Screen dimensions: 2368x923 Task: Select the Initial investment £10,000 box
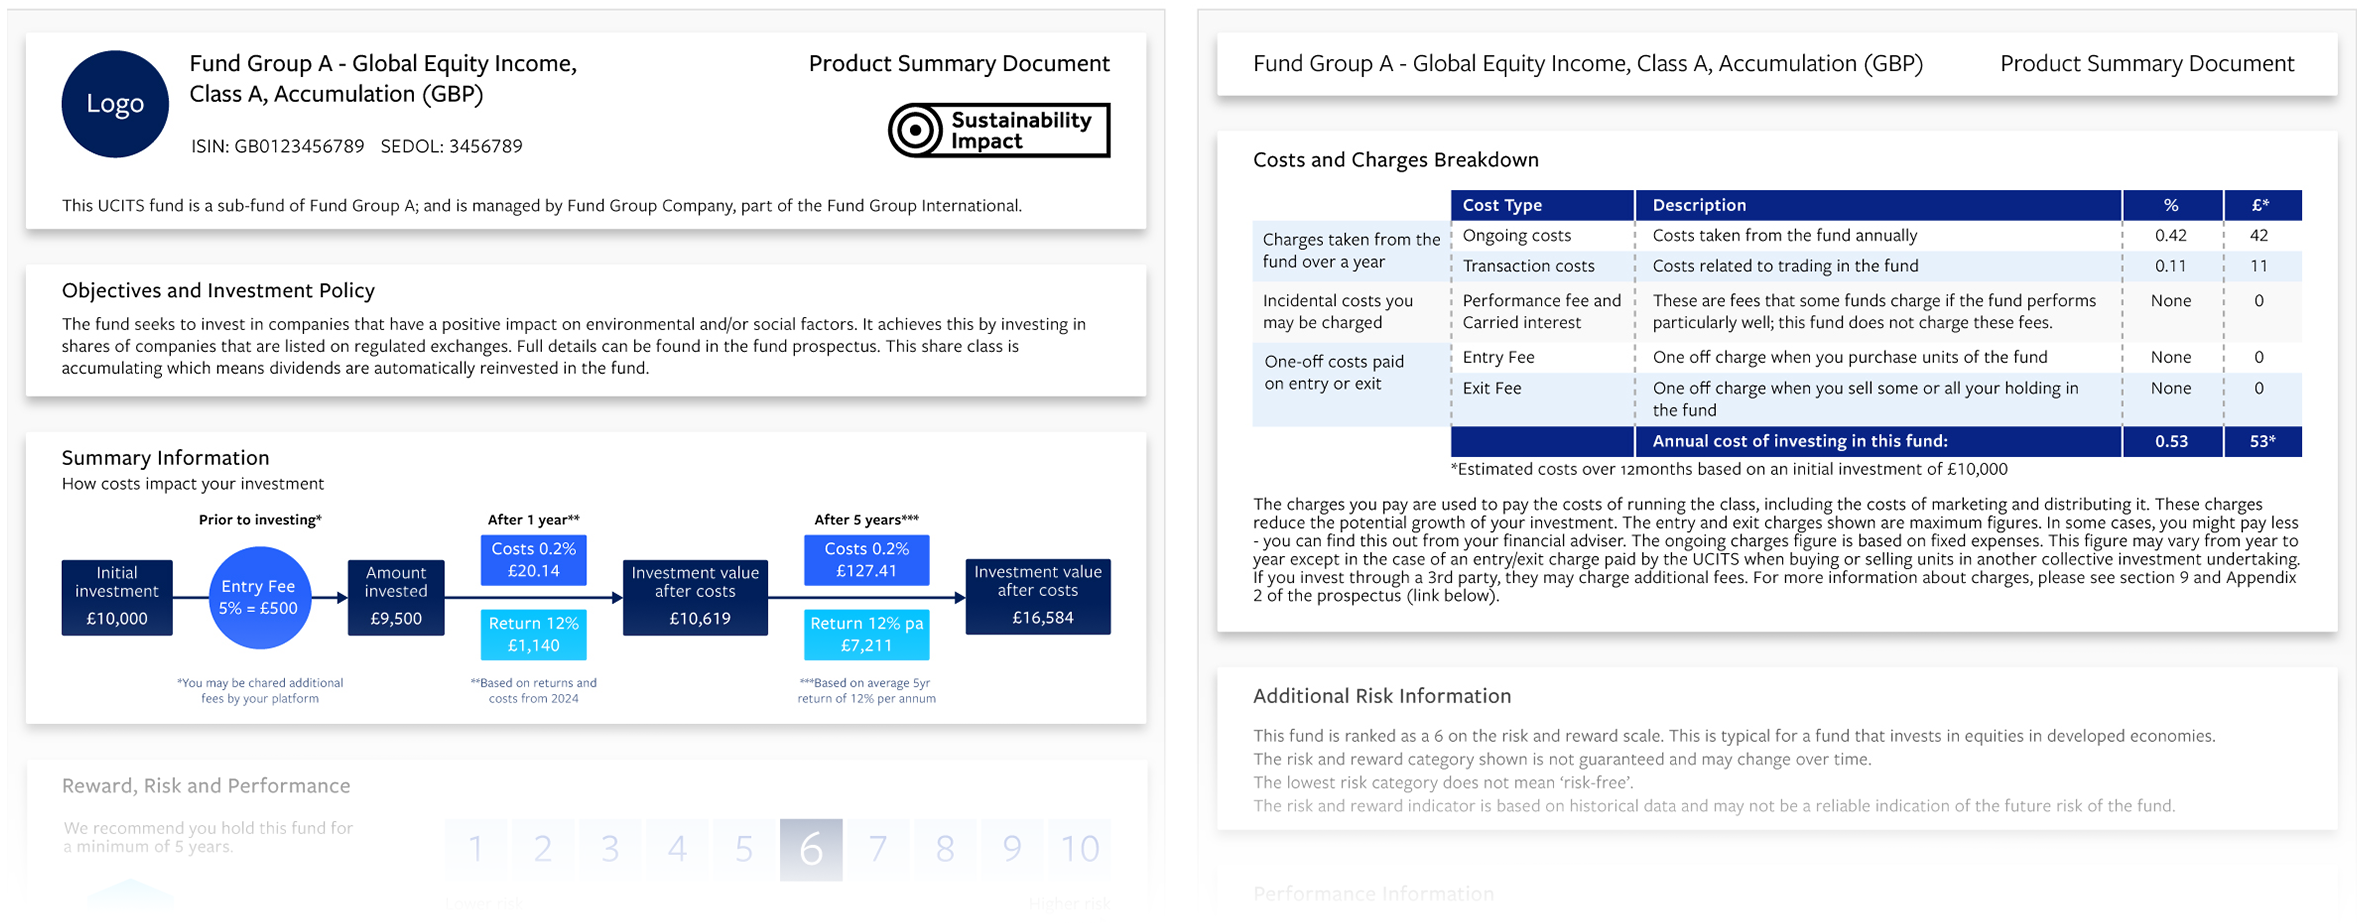click(x=117, y=597)
